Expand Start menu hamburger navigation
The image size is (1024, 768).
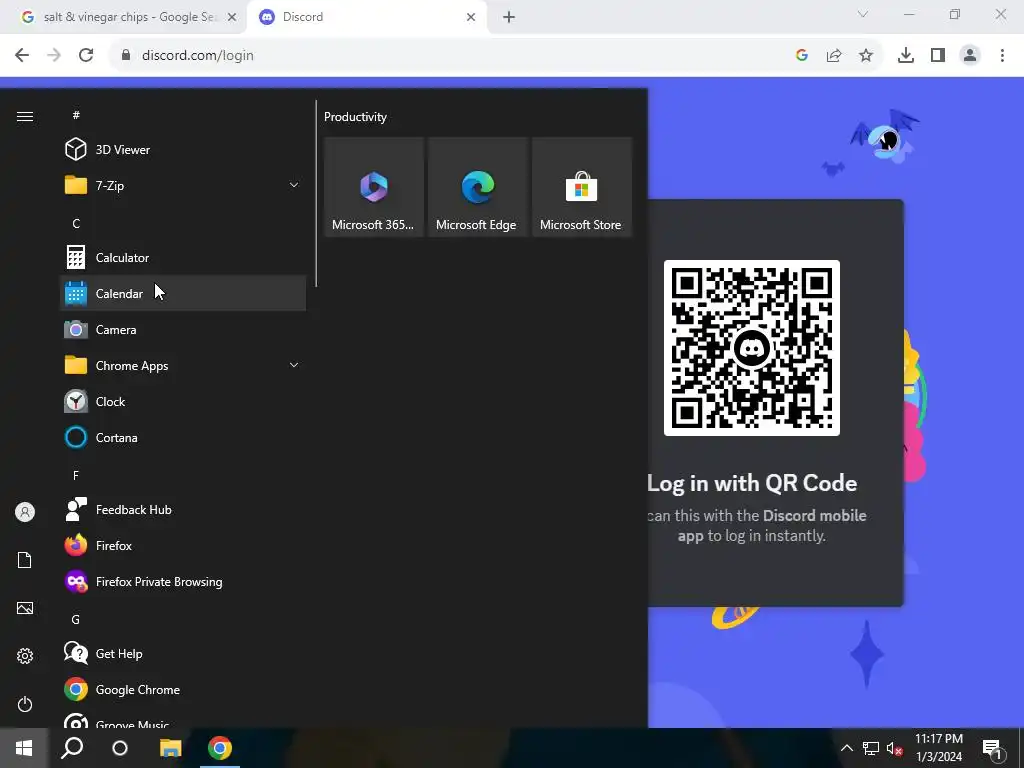coord(25,116)
